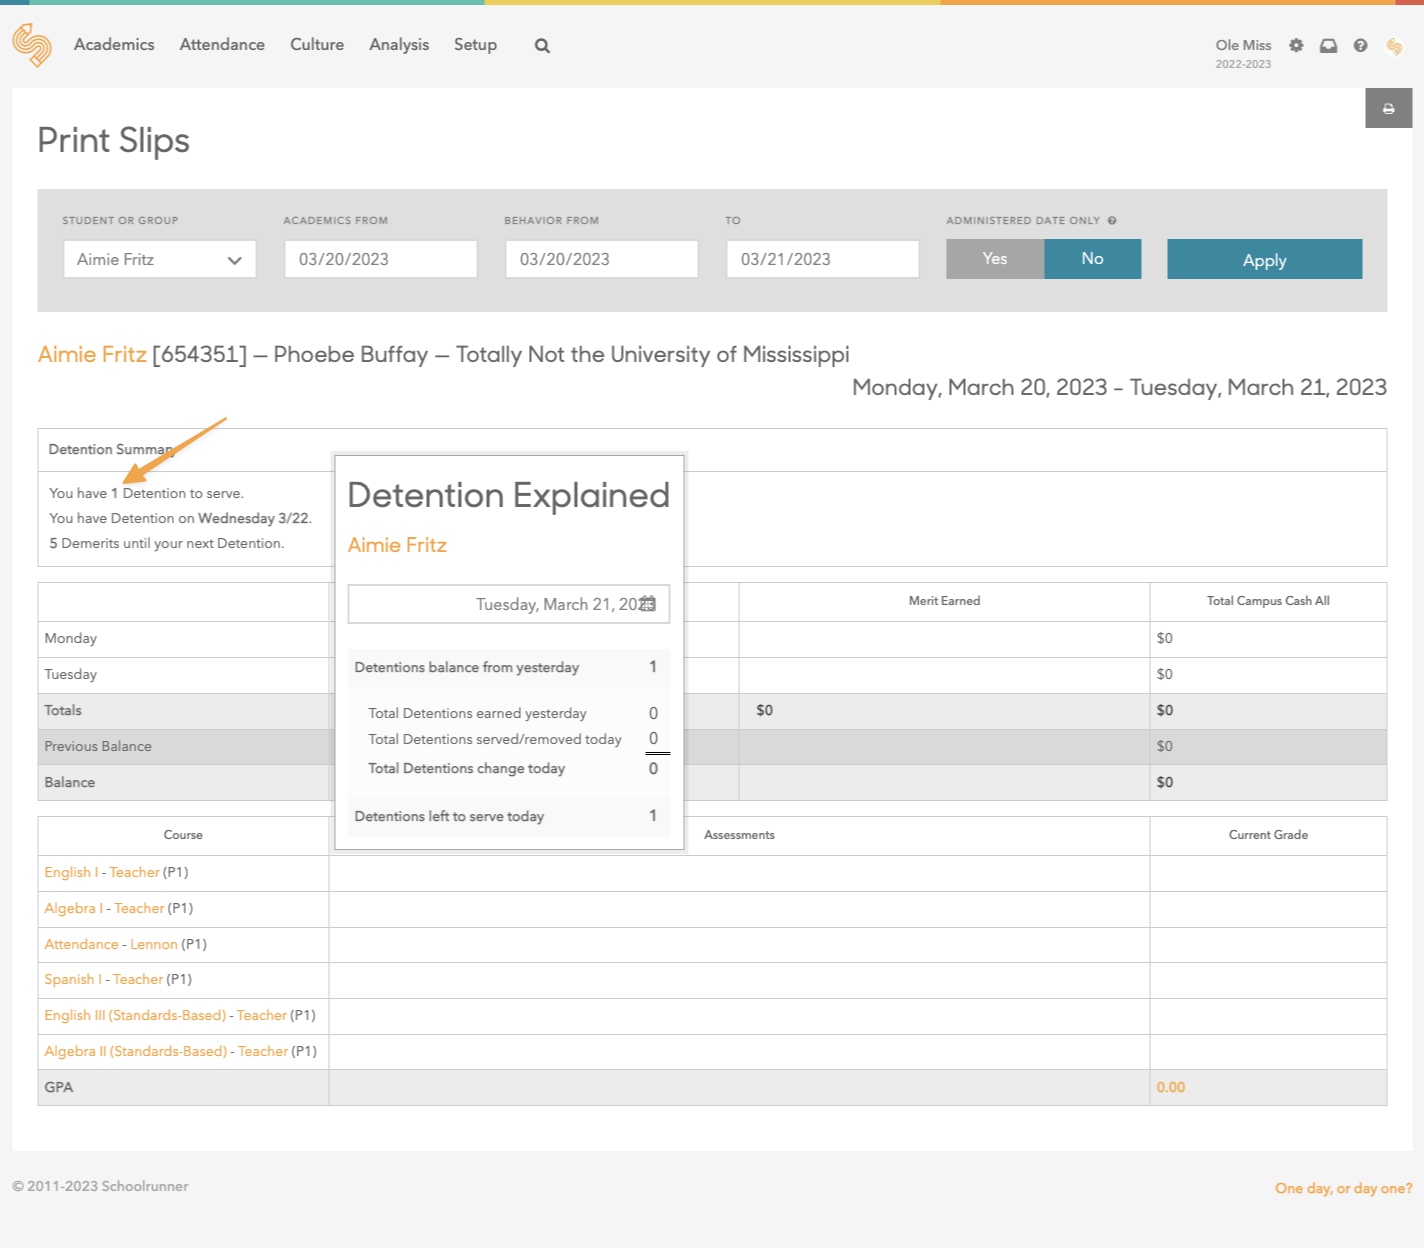The width and height of the screenshot is (1424, 1248).
Task: Click the help question mark icon
Action: coord(1360,45)
